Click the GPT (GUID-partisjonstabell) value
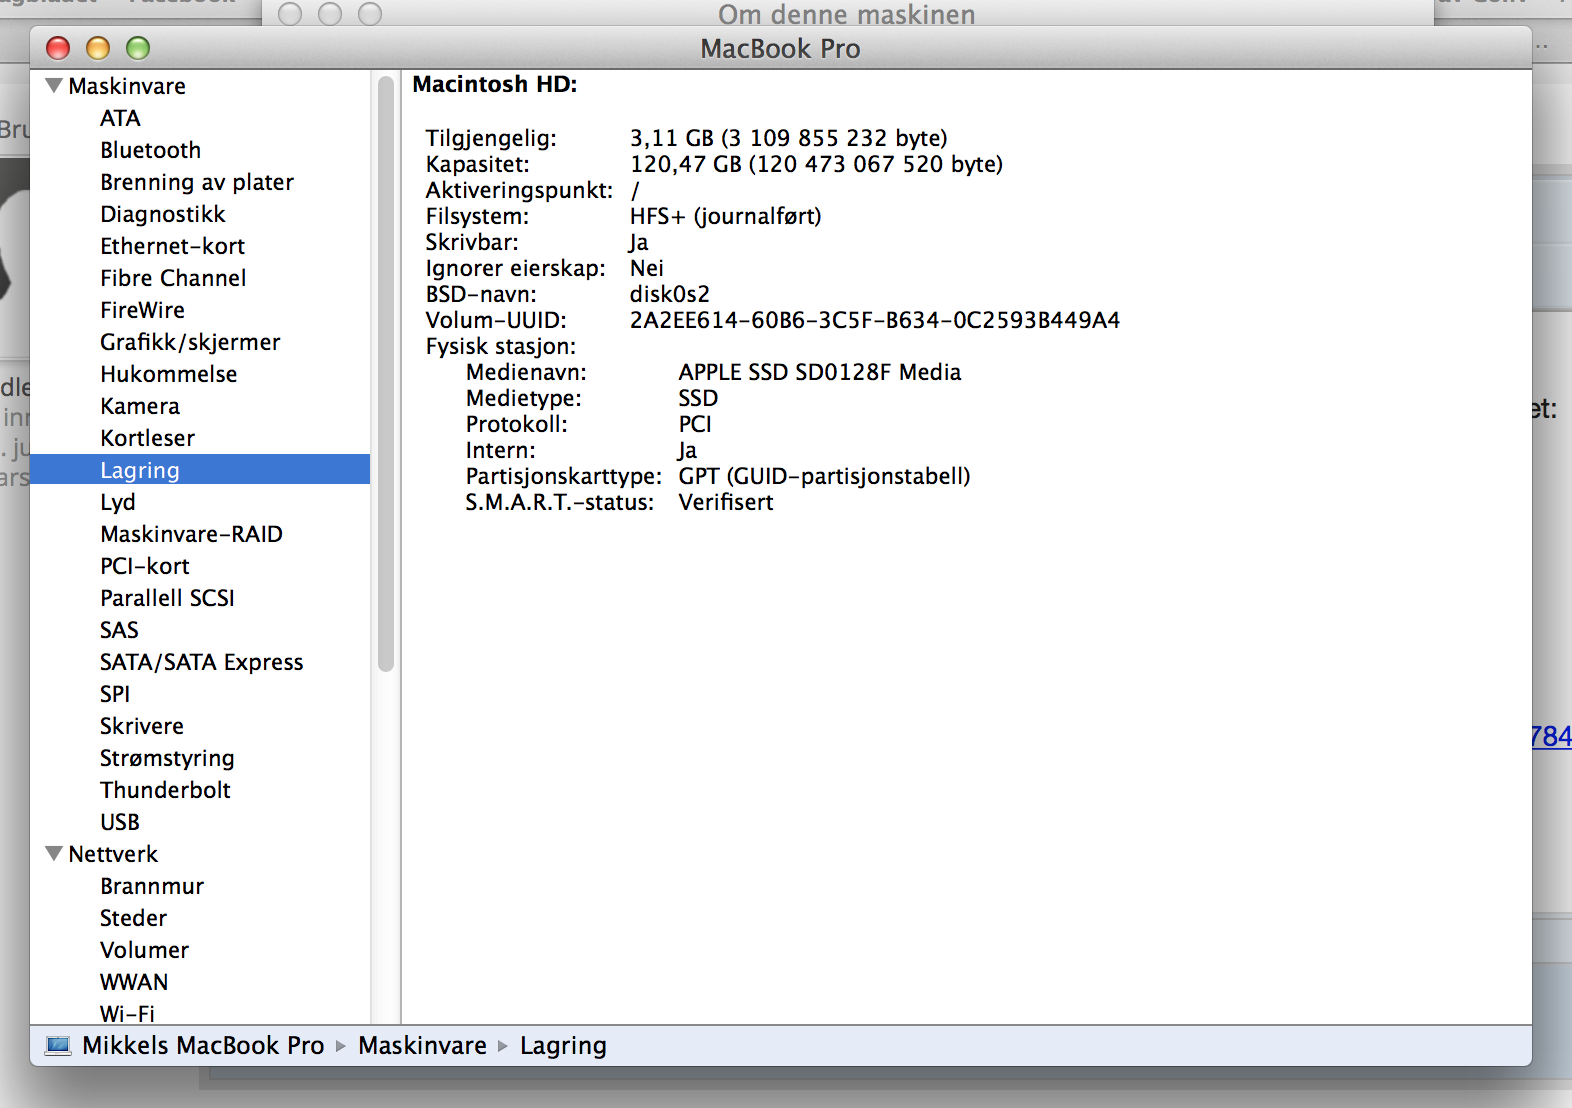 click(x=825, y=476)
